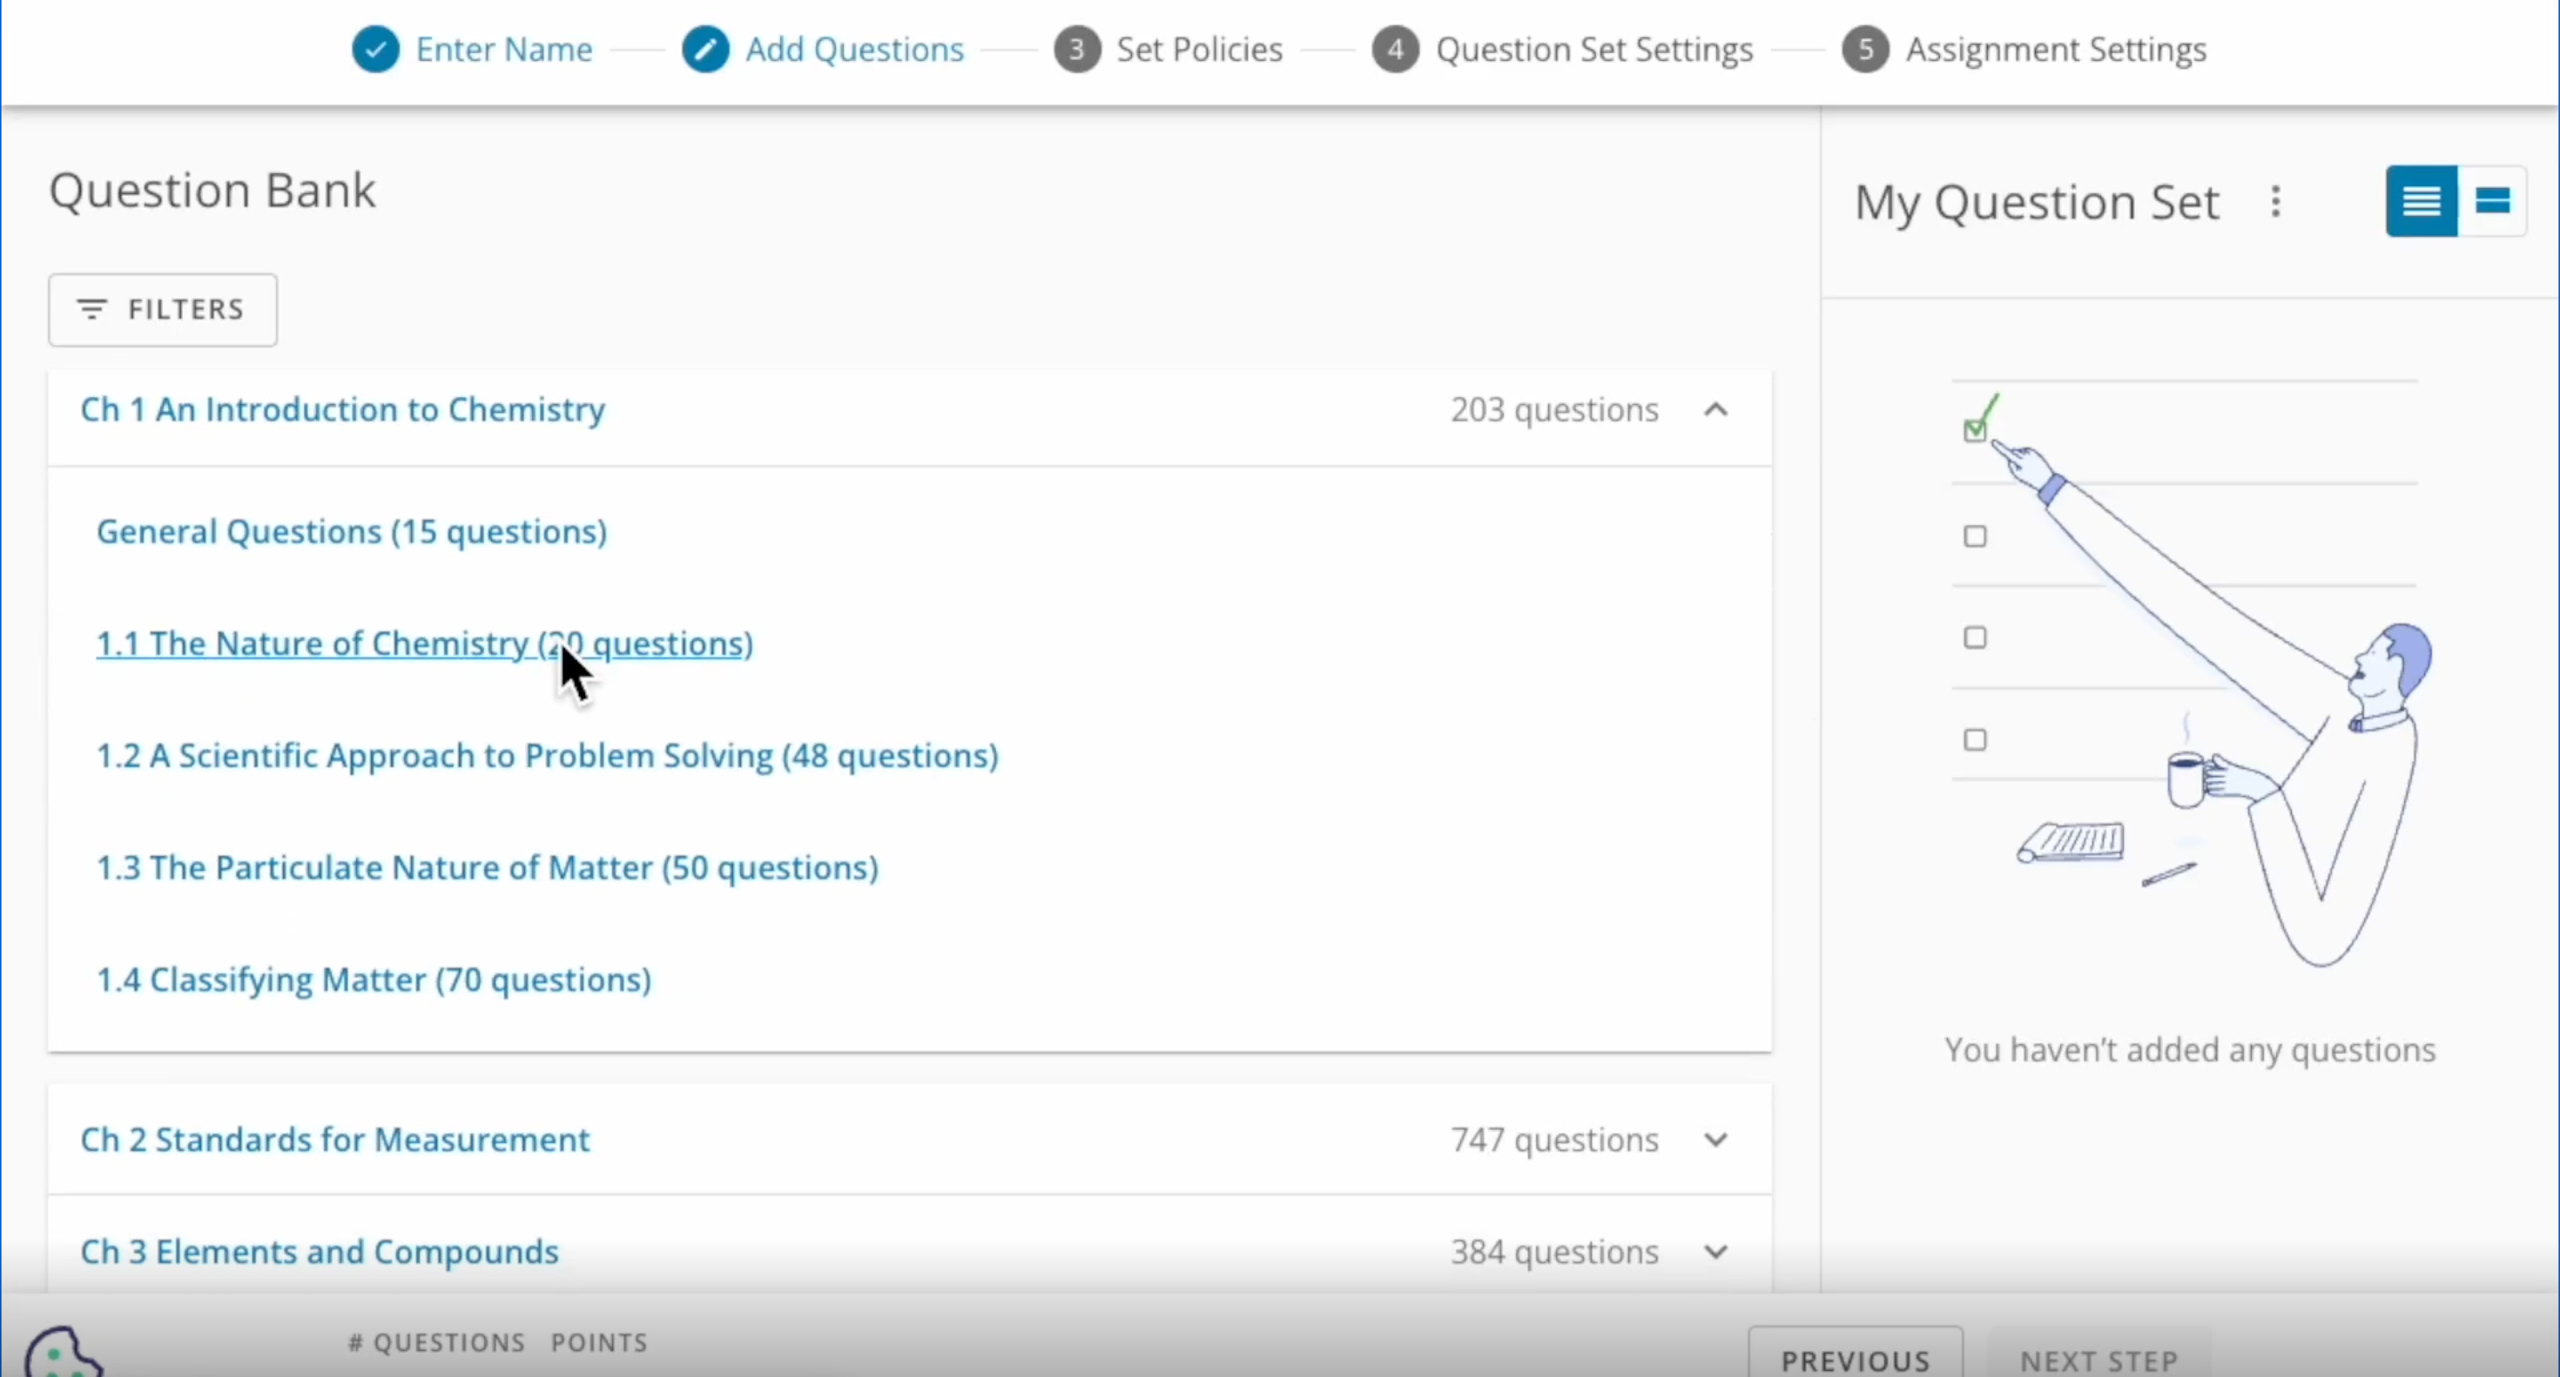Click the POINTS footer label
The image size is (2560, 1377).
(600, 1343)
